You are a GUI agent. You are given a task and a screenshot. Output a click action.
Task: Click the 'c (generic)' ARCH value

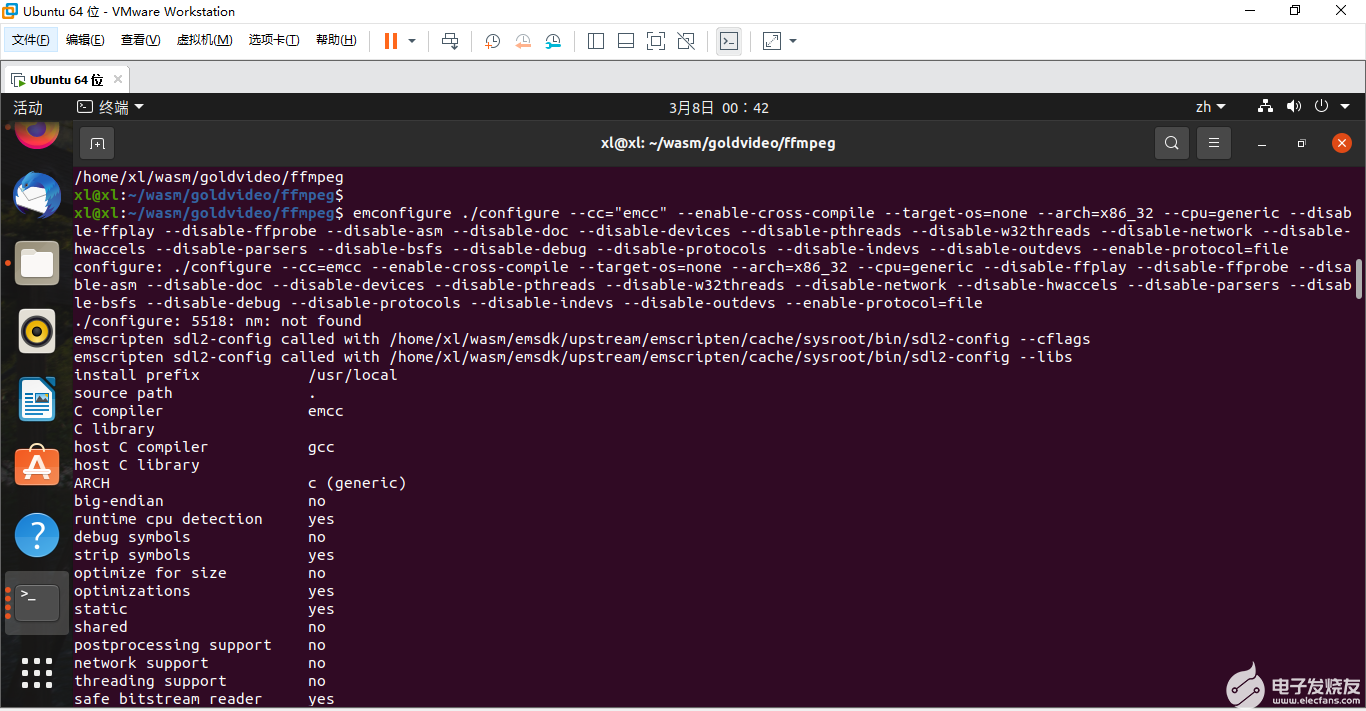click(x=357, y=483)
